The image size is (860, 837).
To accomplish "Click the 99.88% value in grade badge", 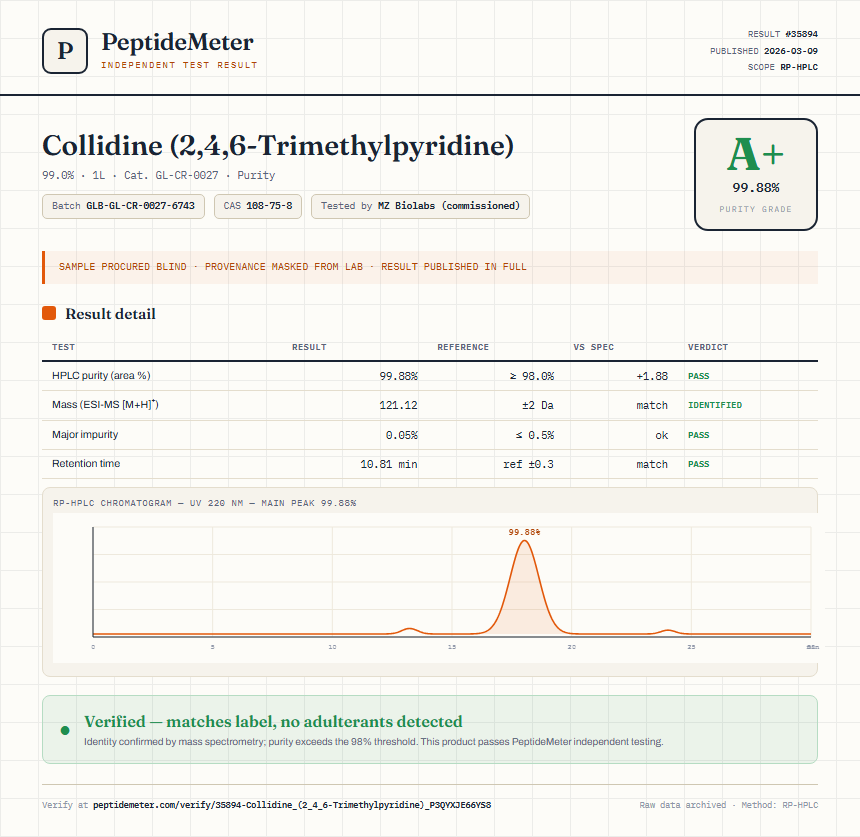I will (x=756, y=188).
